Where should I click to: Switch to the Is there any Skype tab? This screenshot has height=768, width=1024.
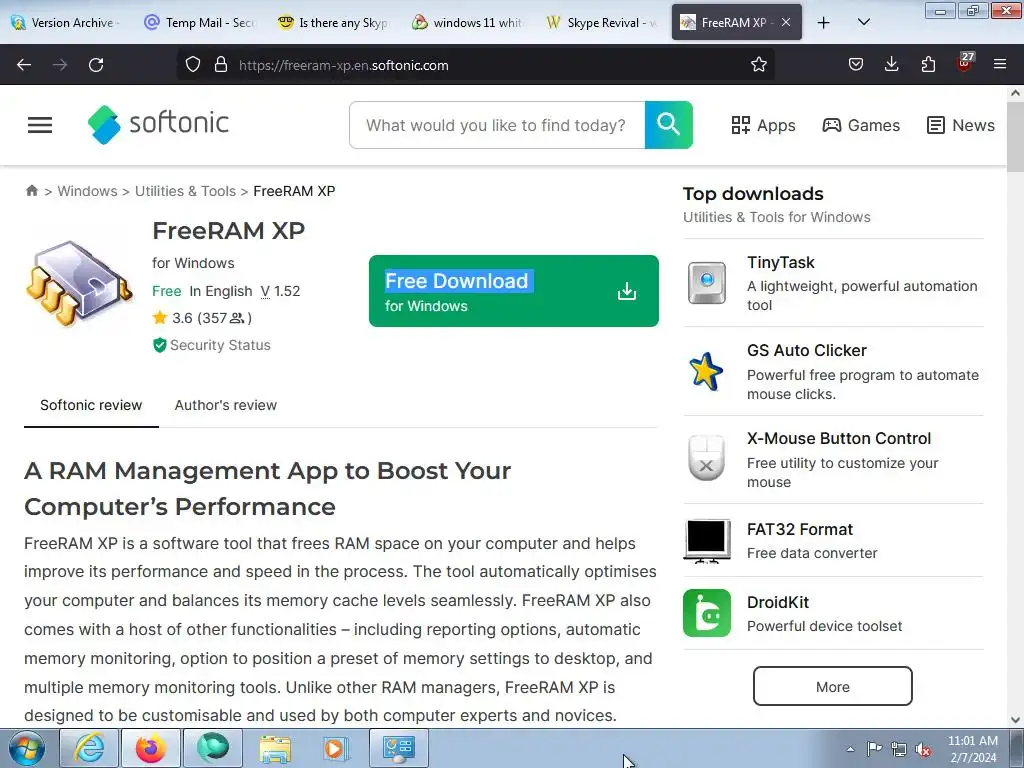pos(334,22)
